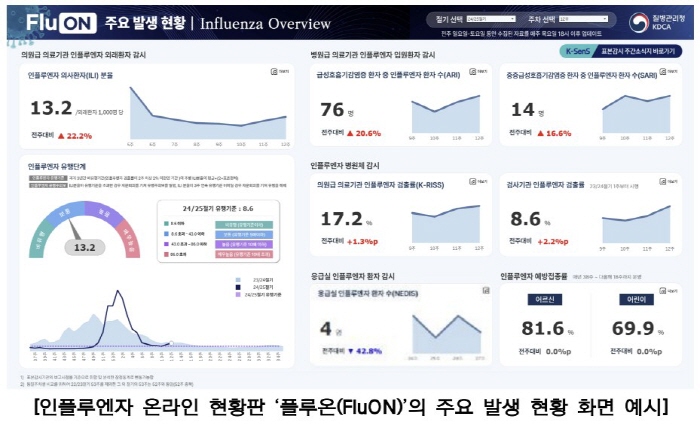Click the FluON logo in the header
Screen dimensions: 700x427
pos(61,23)
